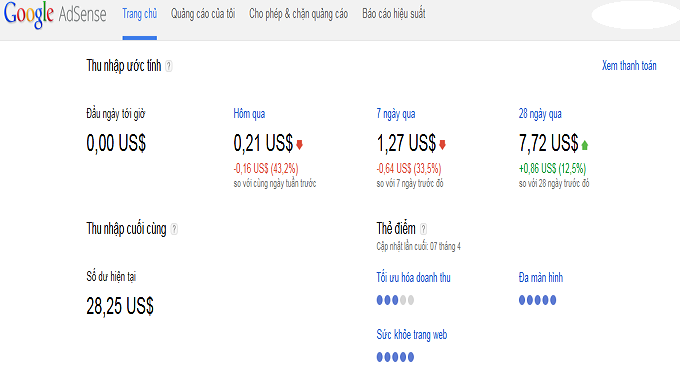Click green up arrow next to 7,72 US$
Image resolution: width=680 pixels, height=367 pixels.
pyautogui.click(x=585, y=144)
